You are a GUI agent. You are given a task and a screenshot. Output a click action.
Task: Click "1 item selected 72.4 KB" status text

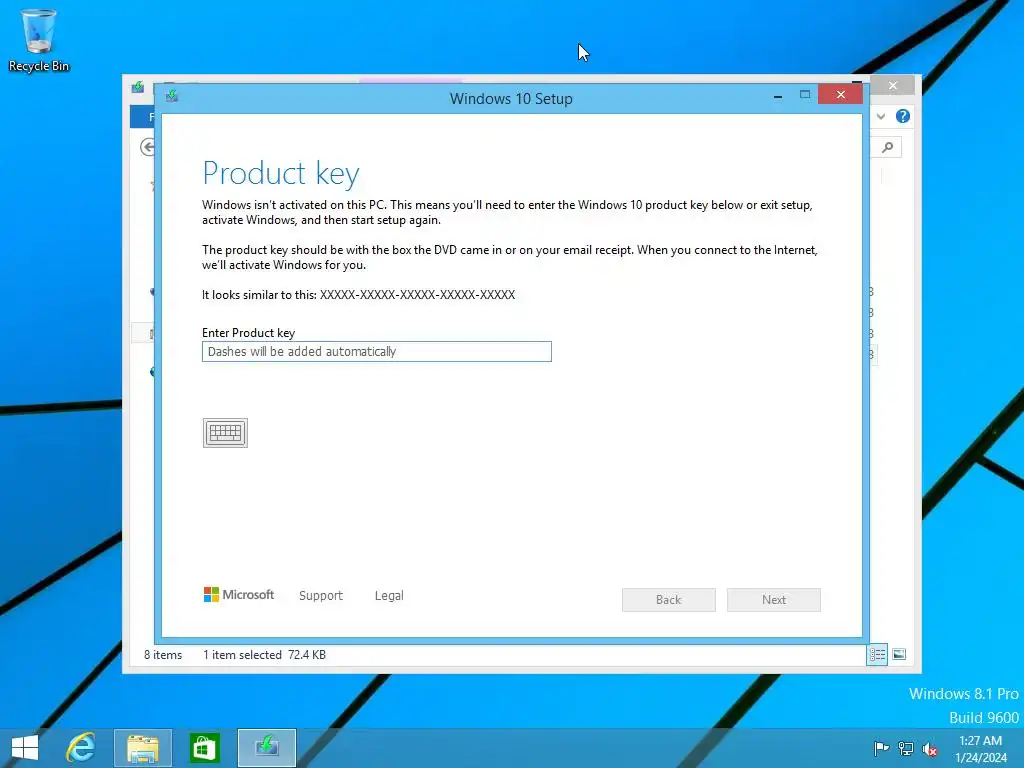(x=264, y=654)
